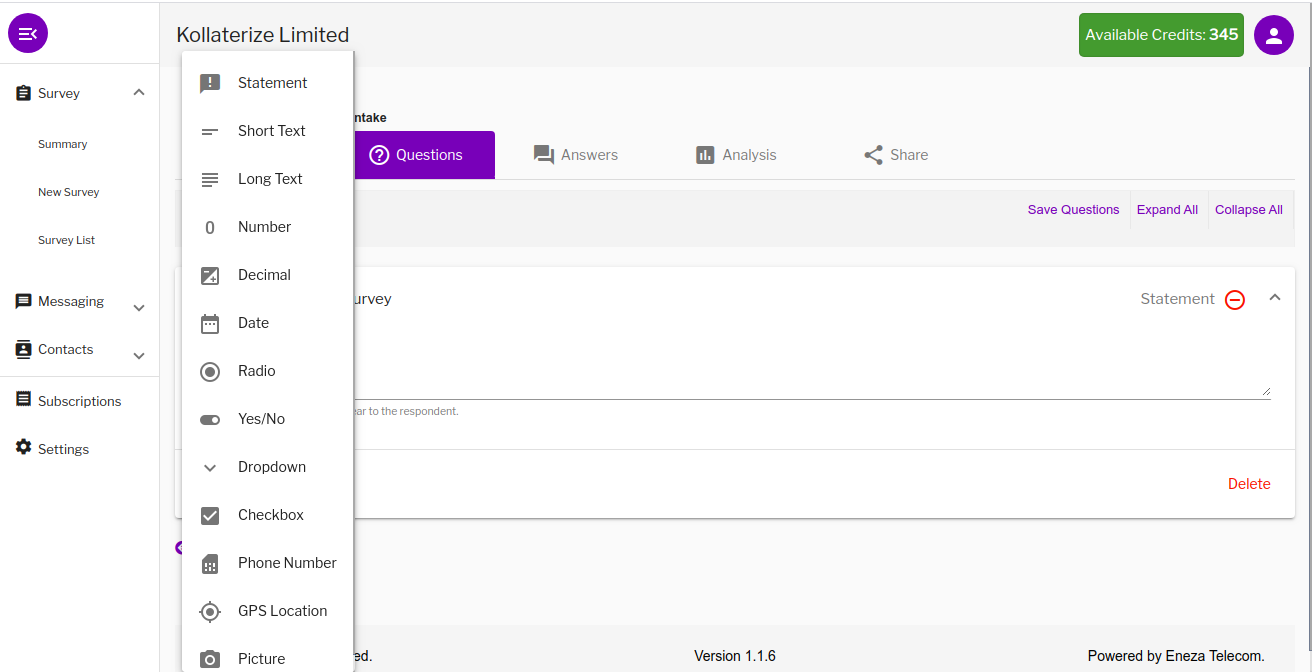Expand the Contacts sidebar section
The height and width of the screenshot is (672, 1312).
(139, 356)
